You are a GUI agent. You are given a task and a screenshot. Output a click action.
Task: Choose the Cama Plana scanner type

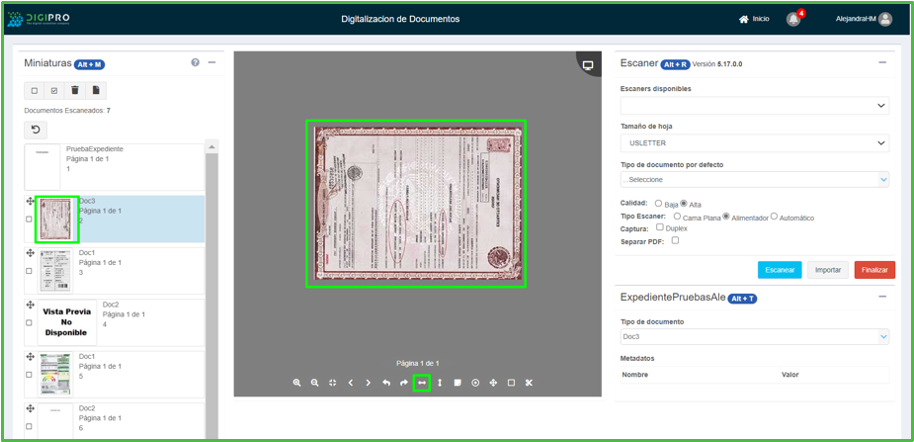pyautogui.click(x=677, y=216)
